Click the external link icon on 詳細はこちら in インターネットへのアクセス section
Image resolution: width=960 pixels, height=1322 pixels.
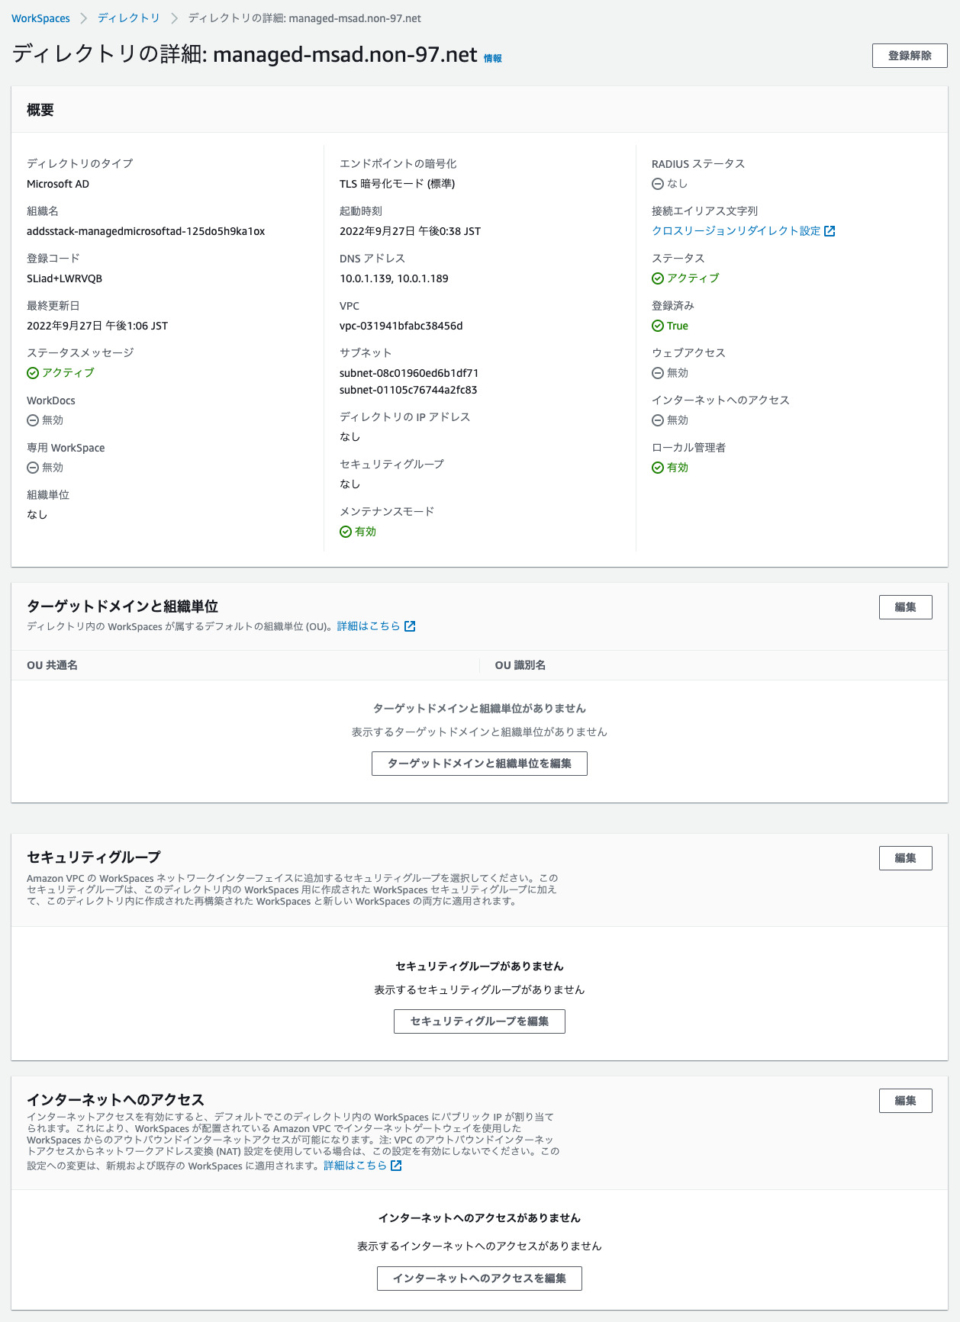pyautogui.click(x=395, y=1166)
